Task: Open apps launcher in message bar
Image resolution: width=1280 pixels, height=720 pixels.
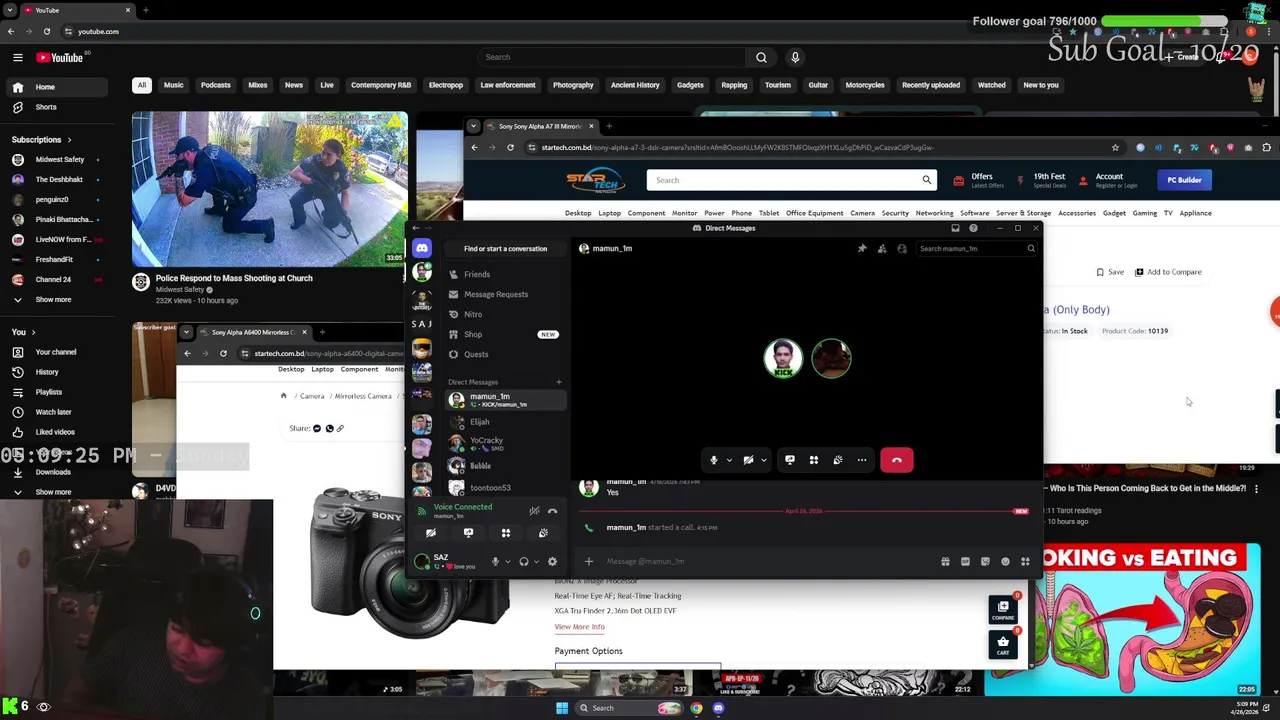Action: 1025,561
